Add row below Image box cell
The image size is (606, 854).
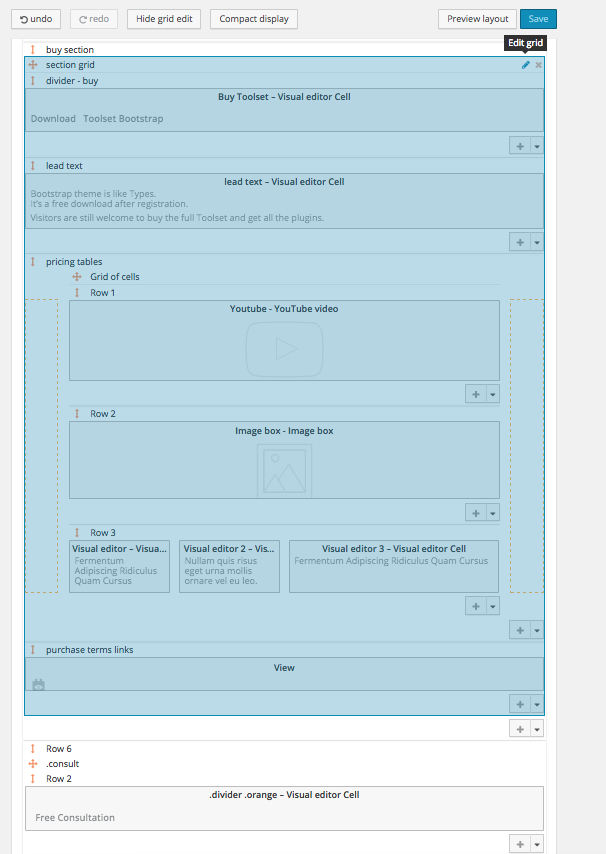(476, 513)
